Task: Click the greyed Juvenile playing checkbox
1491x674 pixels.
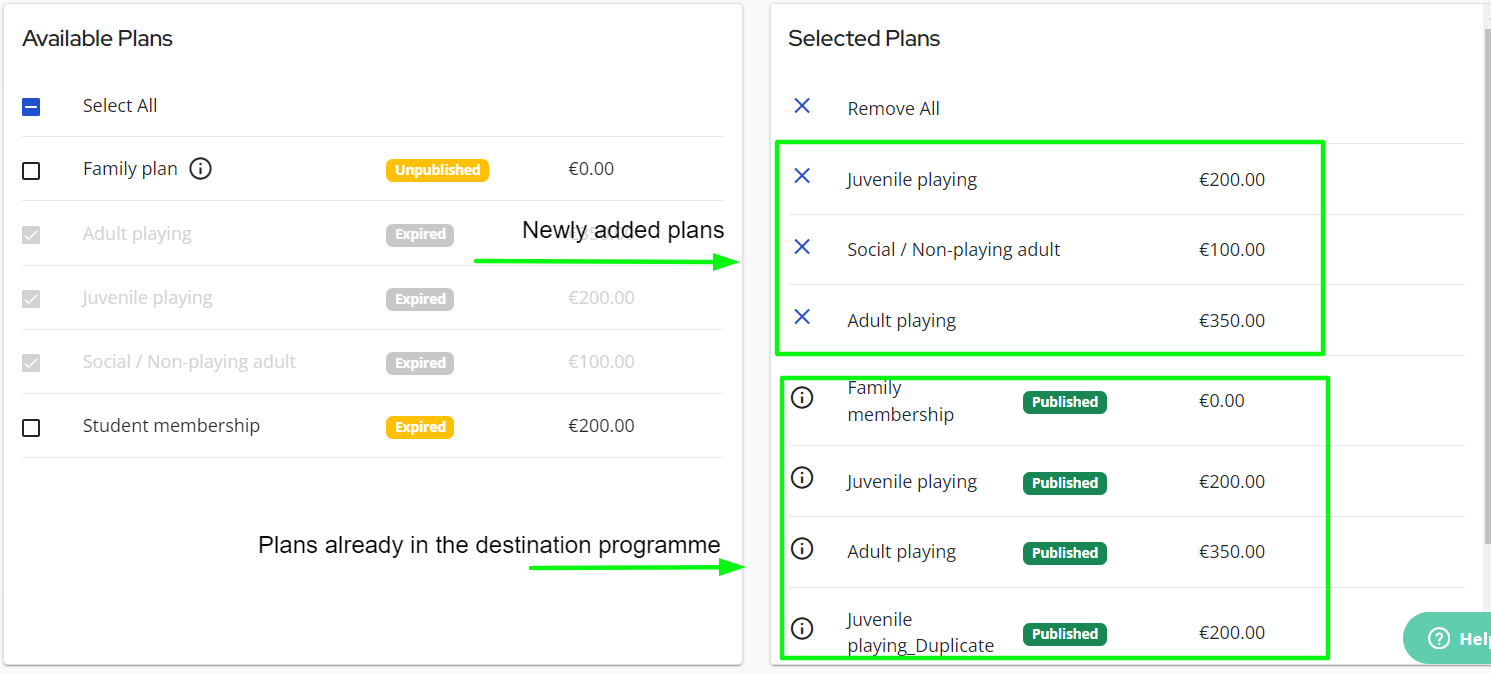Action: [31, 299]
